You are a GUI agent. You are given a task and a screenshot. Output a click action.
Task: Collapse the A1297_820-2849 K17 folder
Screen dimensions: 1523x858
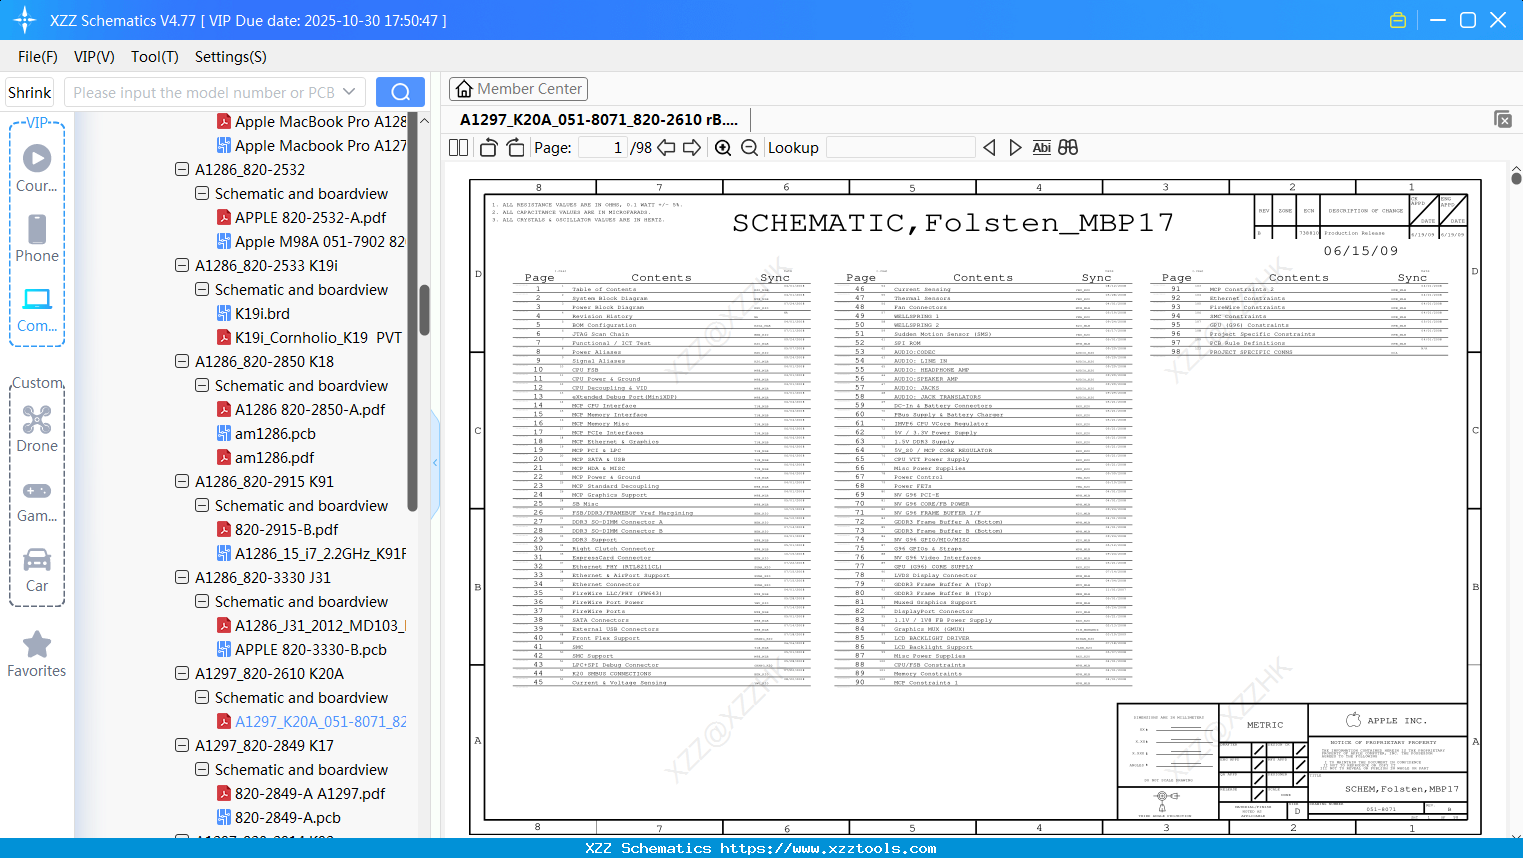coord(182,745)
